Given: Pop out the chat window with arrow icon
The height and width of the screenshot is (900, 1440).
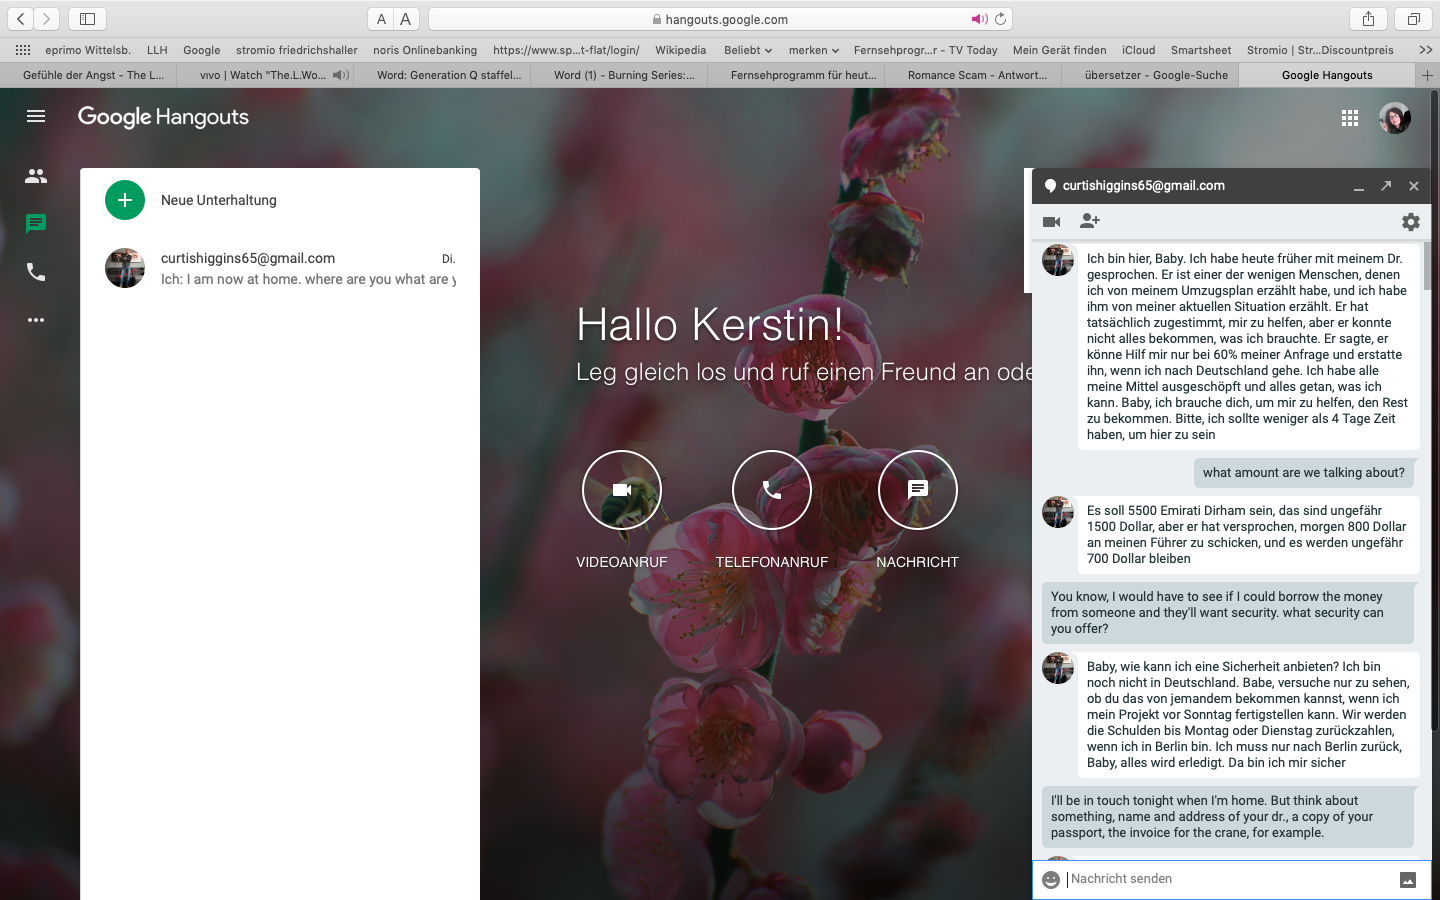Looking at the screenshot, I should point(1386,186).
